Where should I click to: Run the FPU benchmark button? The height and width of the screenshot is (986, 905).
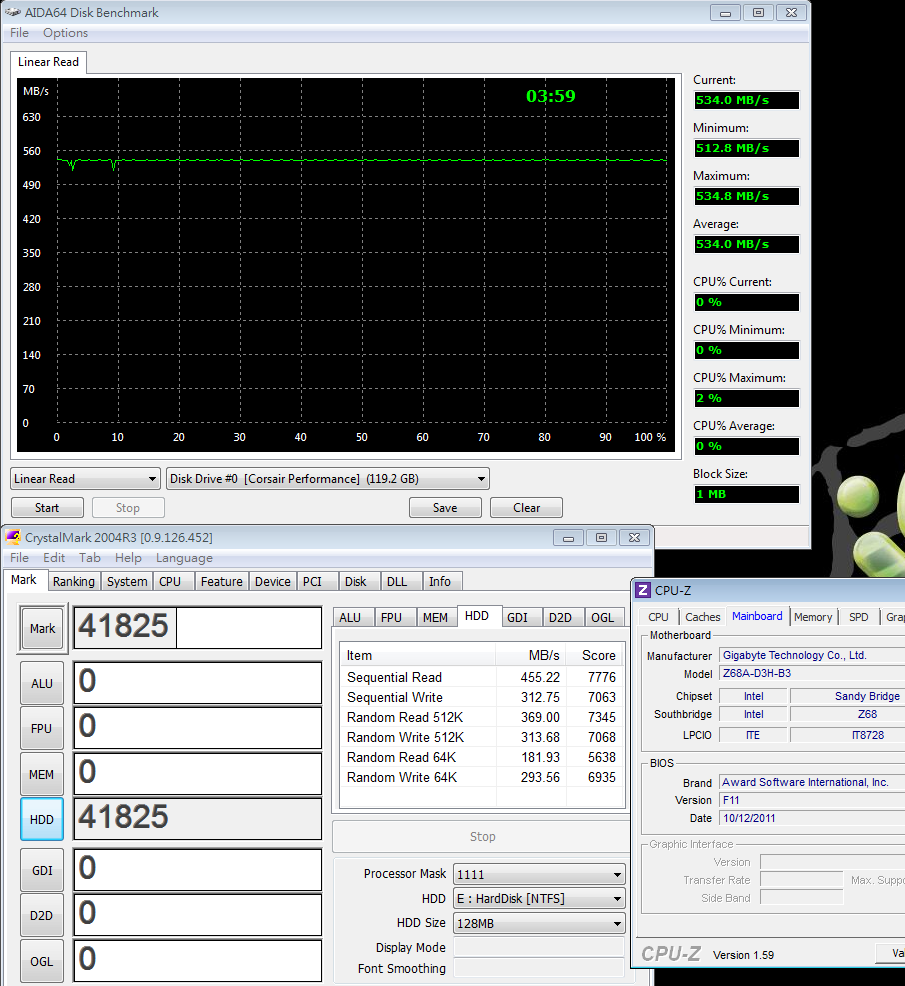42,729
